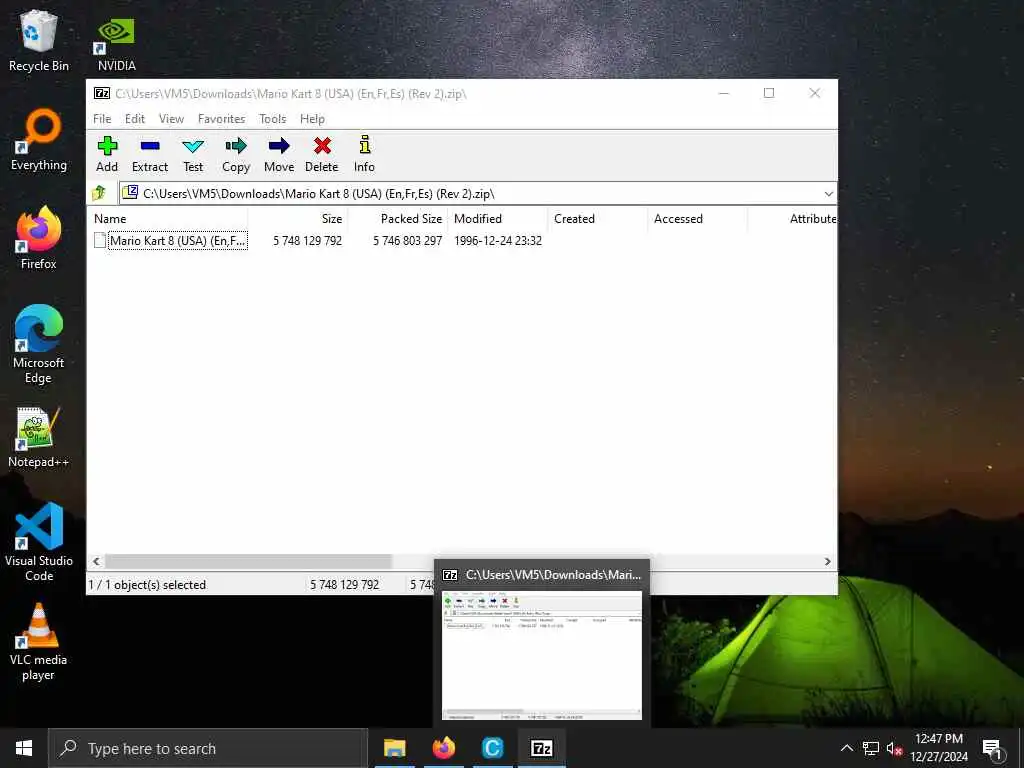The width and height of the screenshot is (1024, 768).
Task: Click the Extract toolbar icon
Action: coord(150,146)
